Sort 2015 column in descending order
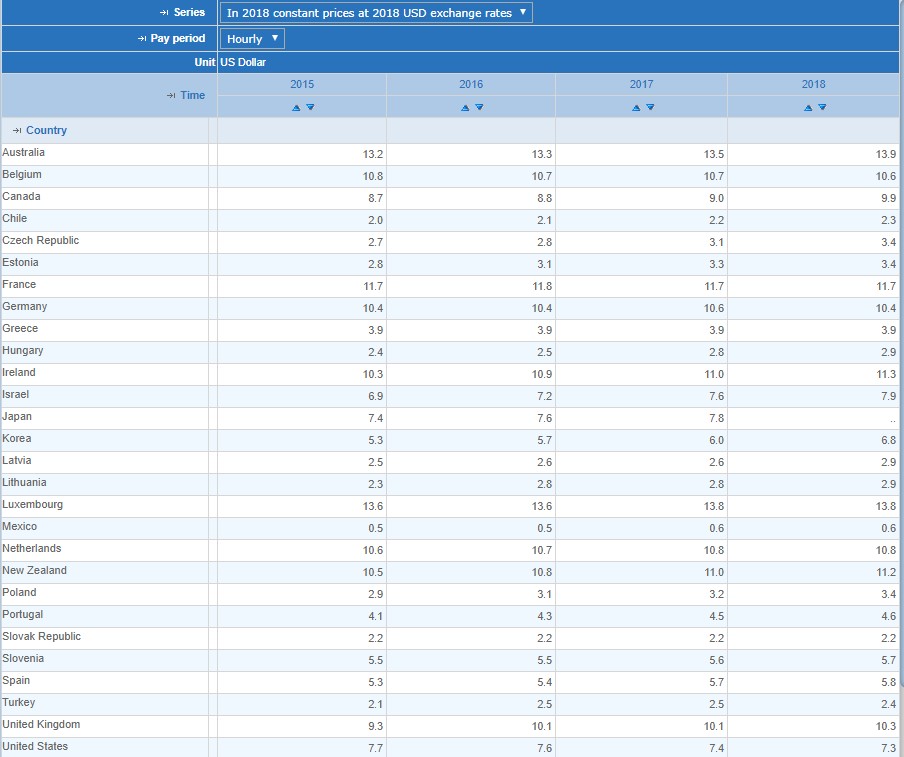This screenshot has height=757, width=904. [310, 107]
